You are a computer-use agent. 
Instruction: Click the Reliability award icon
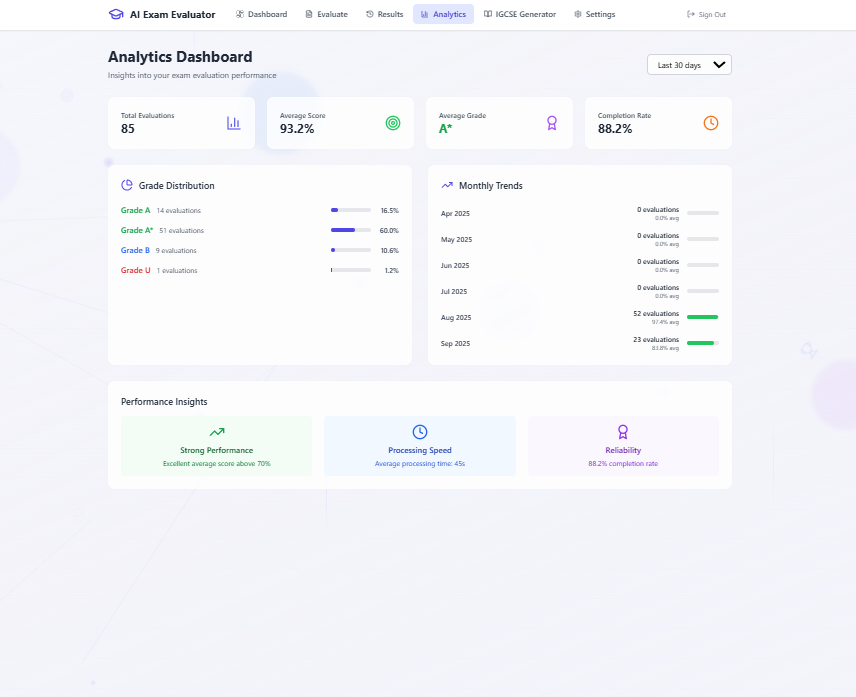click(x=622, y=430)
